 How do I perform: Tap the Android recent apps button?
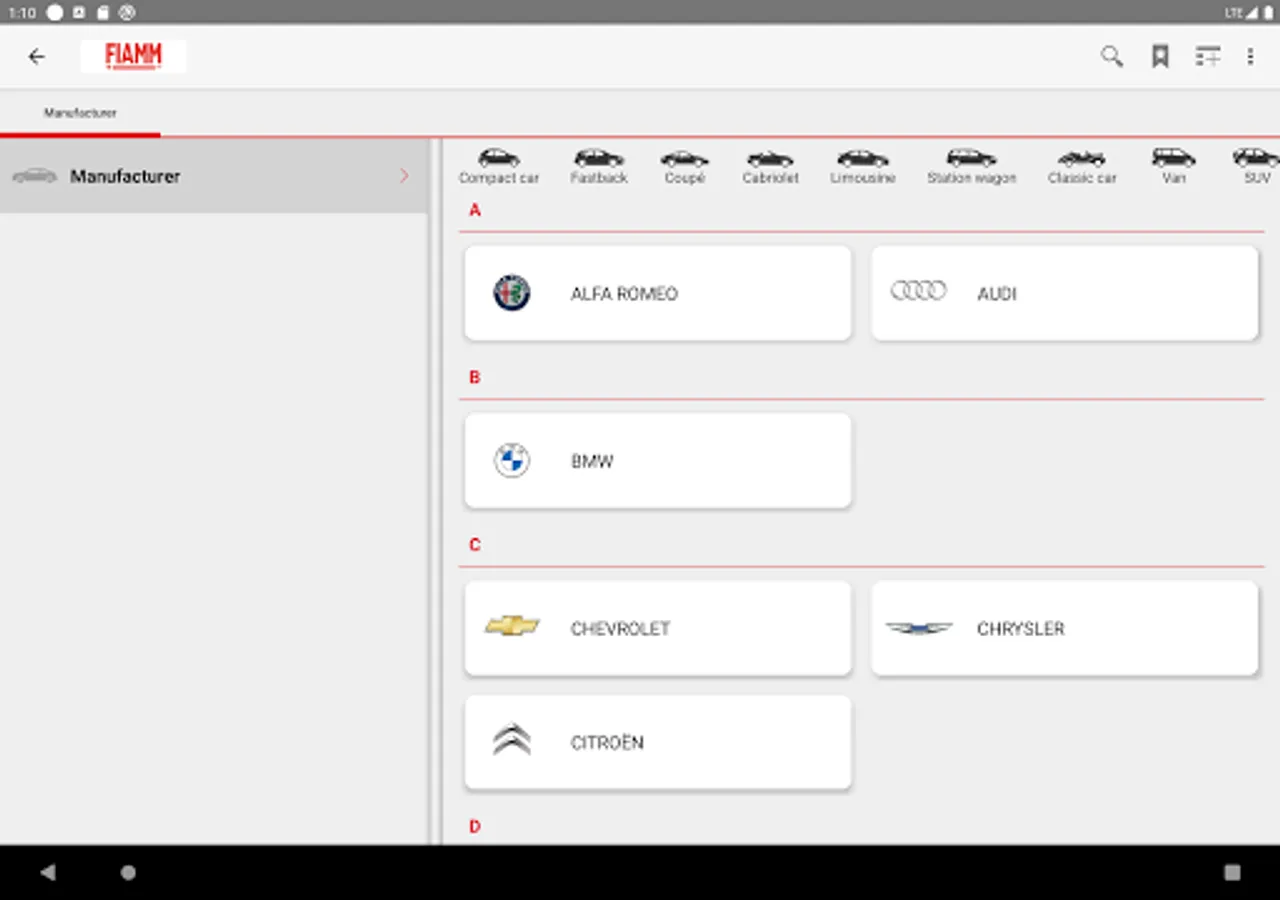[1232, 872]
